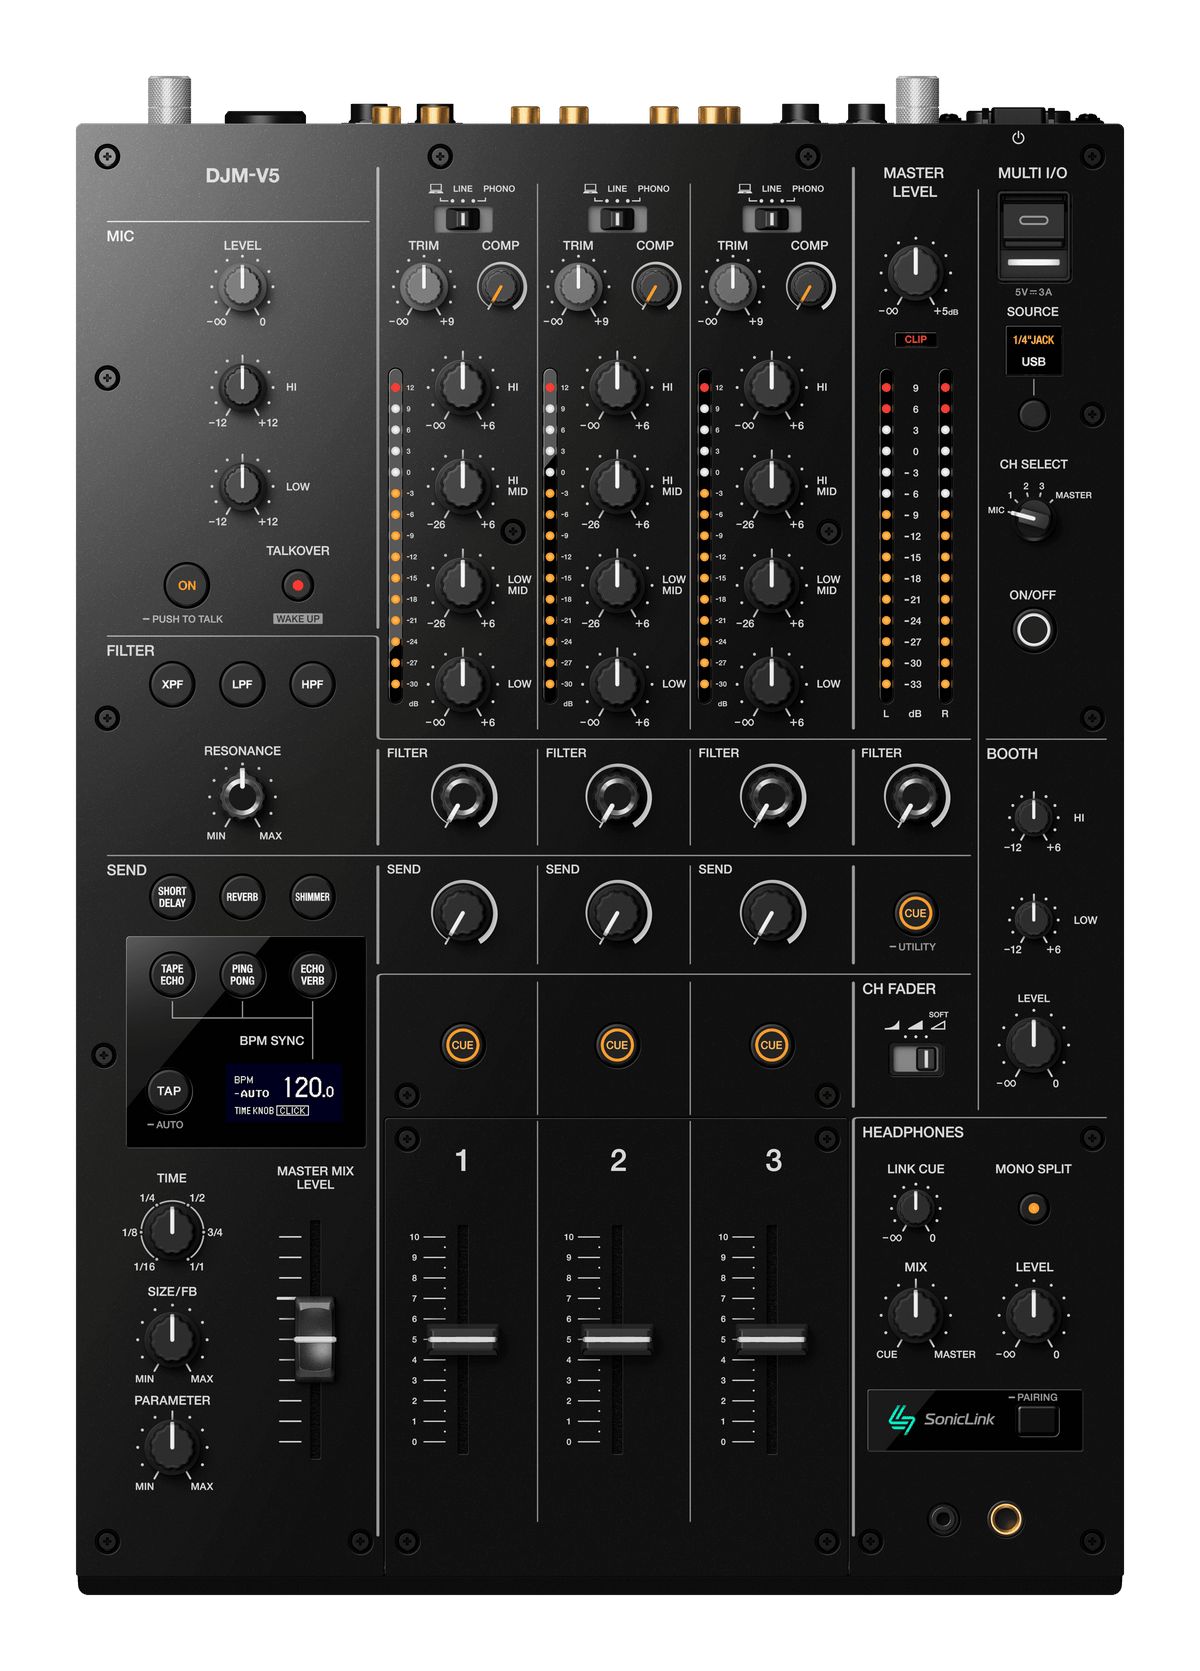Click the BOOTH HI knob

pos(1033,816)
